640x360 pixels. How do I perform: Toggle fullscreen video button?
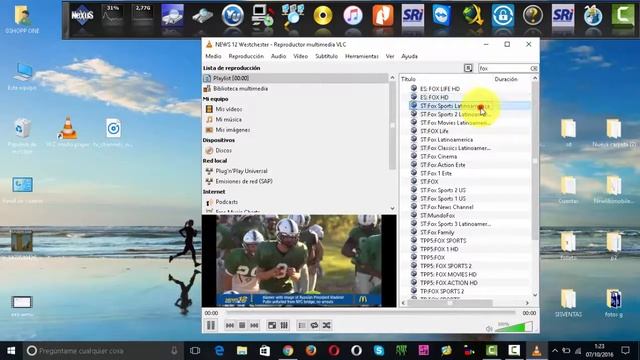pos(272,325)
